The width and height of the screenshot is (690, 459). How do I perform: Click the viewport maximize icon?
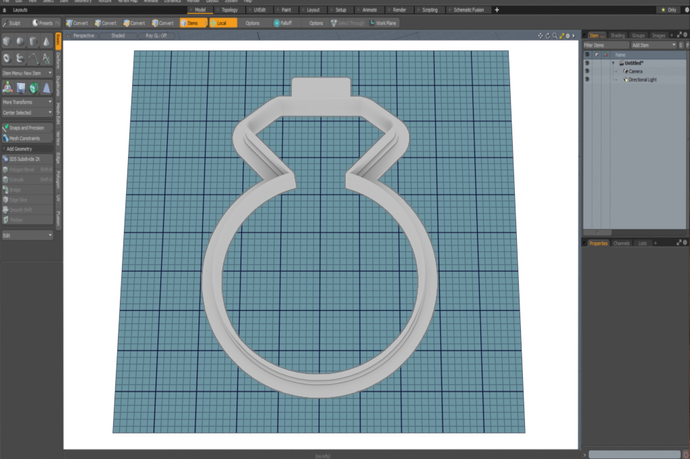[x=562, y=36]
